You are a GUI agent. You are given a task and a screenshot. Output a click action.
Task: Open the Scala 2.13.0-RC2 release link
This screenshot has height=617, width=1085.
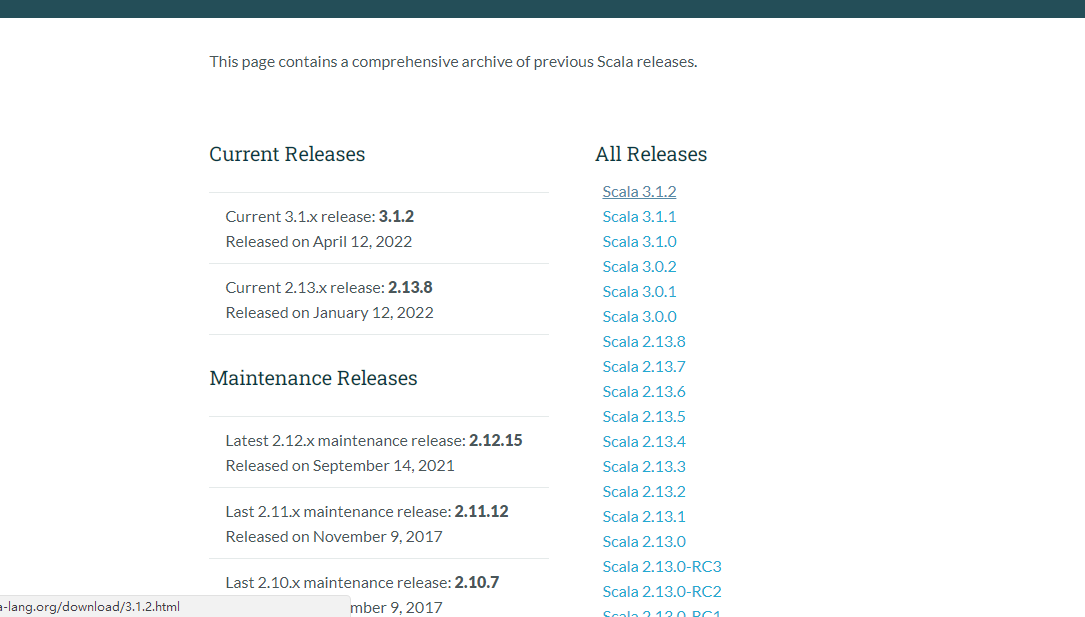point(662,591)
